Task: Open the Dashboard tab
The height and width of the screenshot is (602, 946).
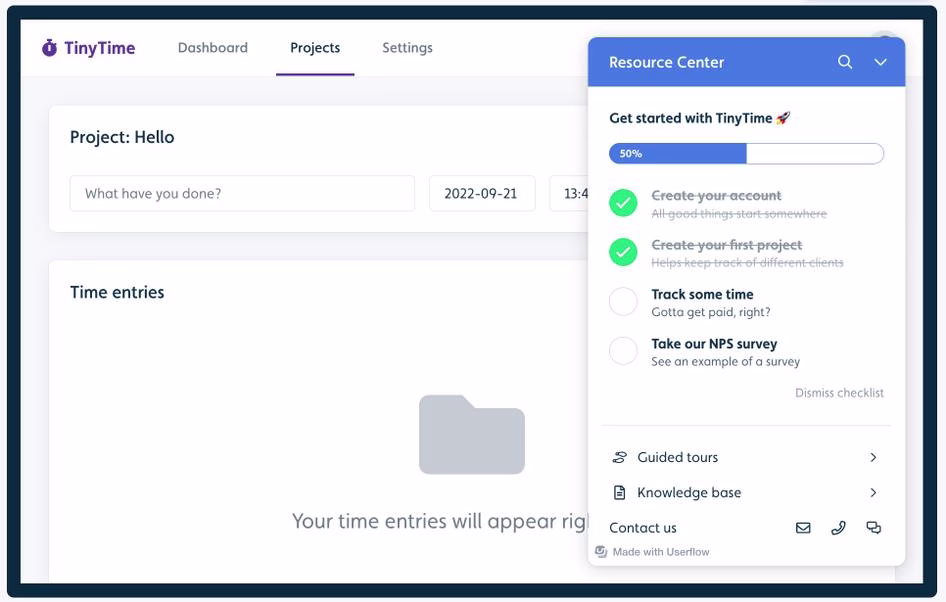Action: point(213,48)
